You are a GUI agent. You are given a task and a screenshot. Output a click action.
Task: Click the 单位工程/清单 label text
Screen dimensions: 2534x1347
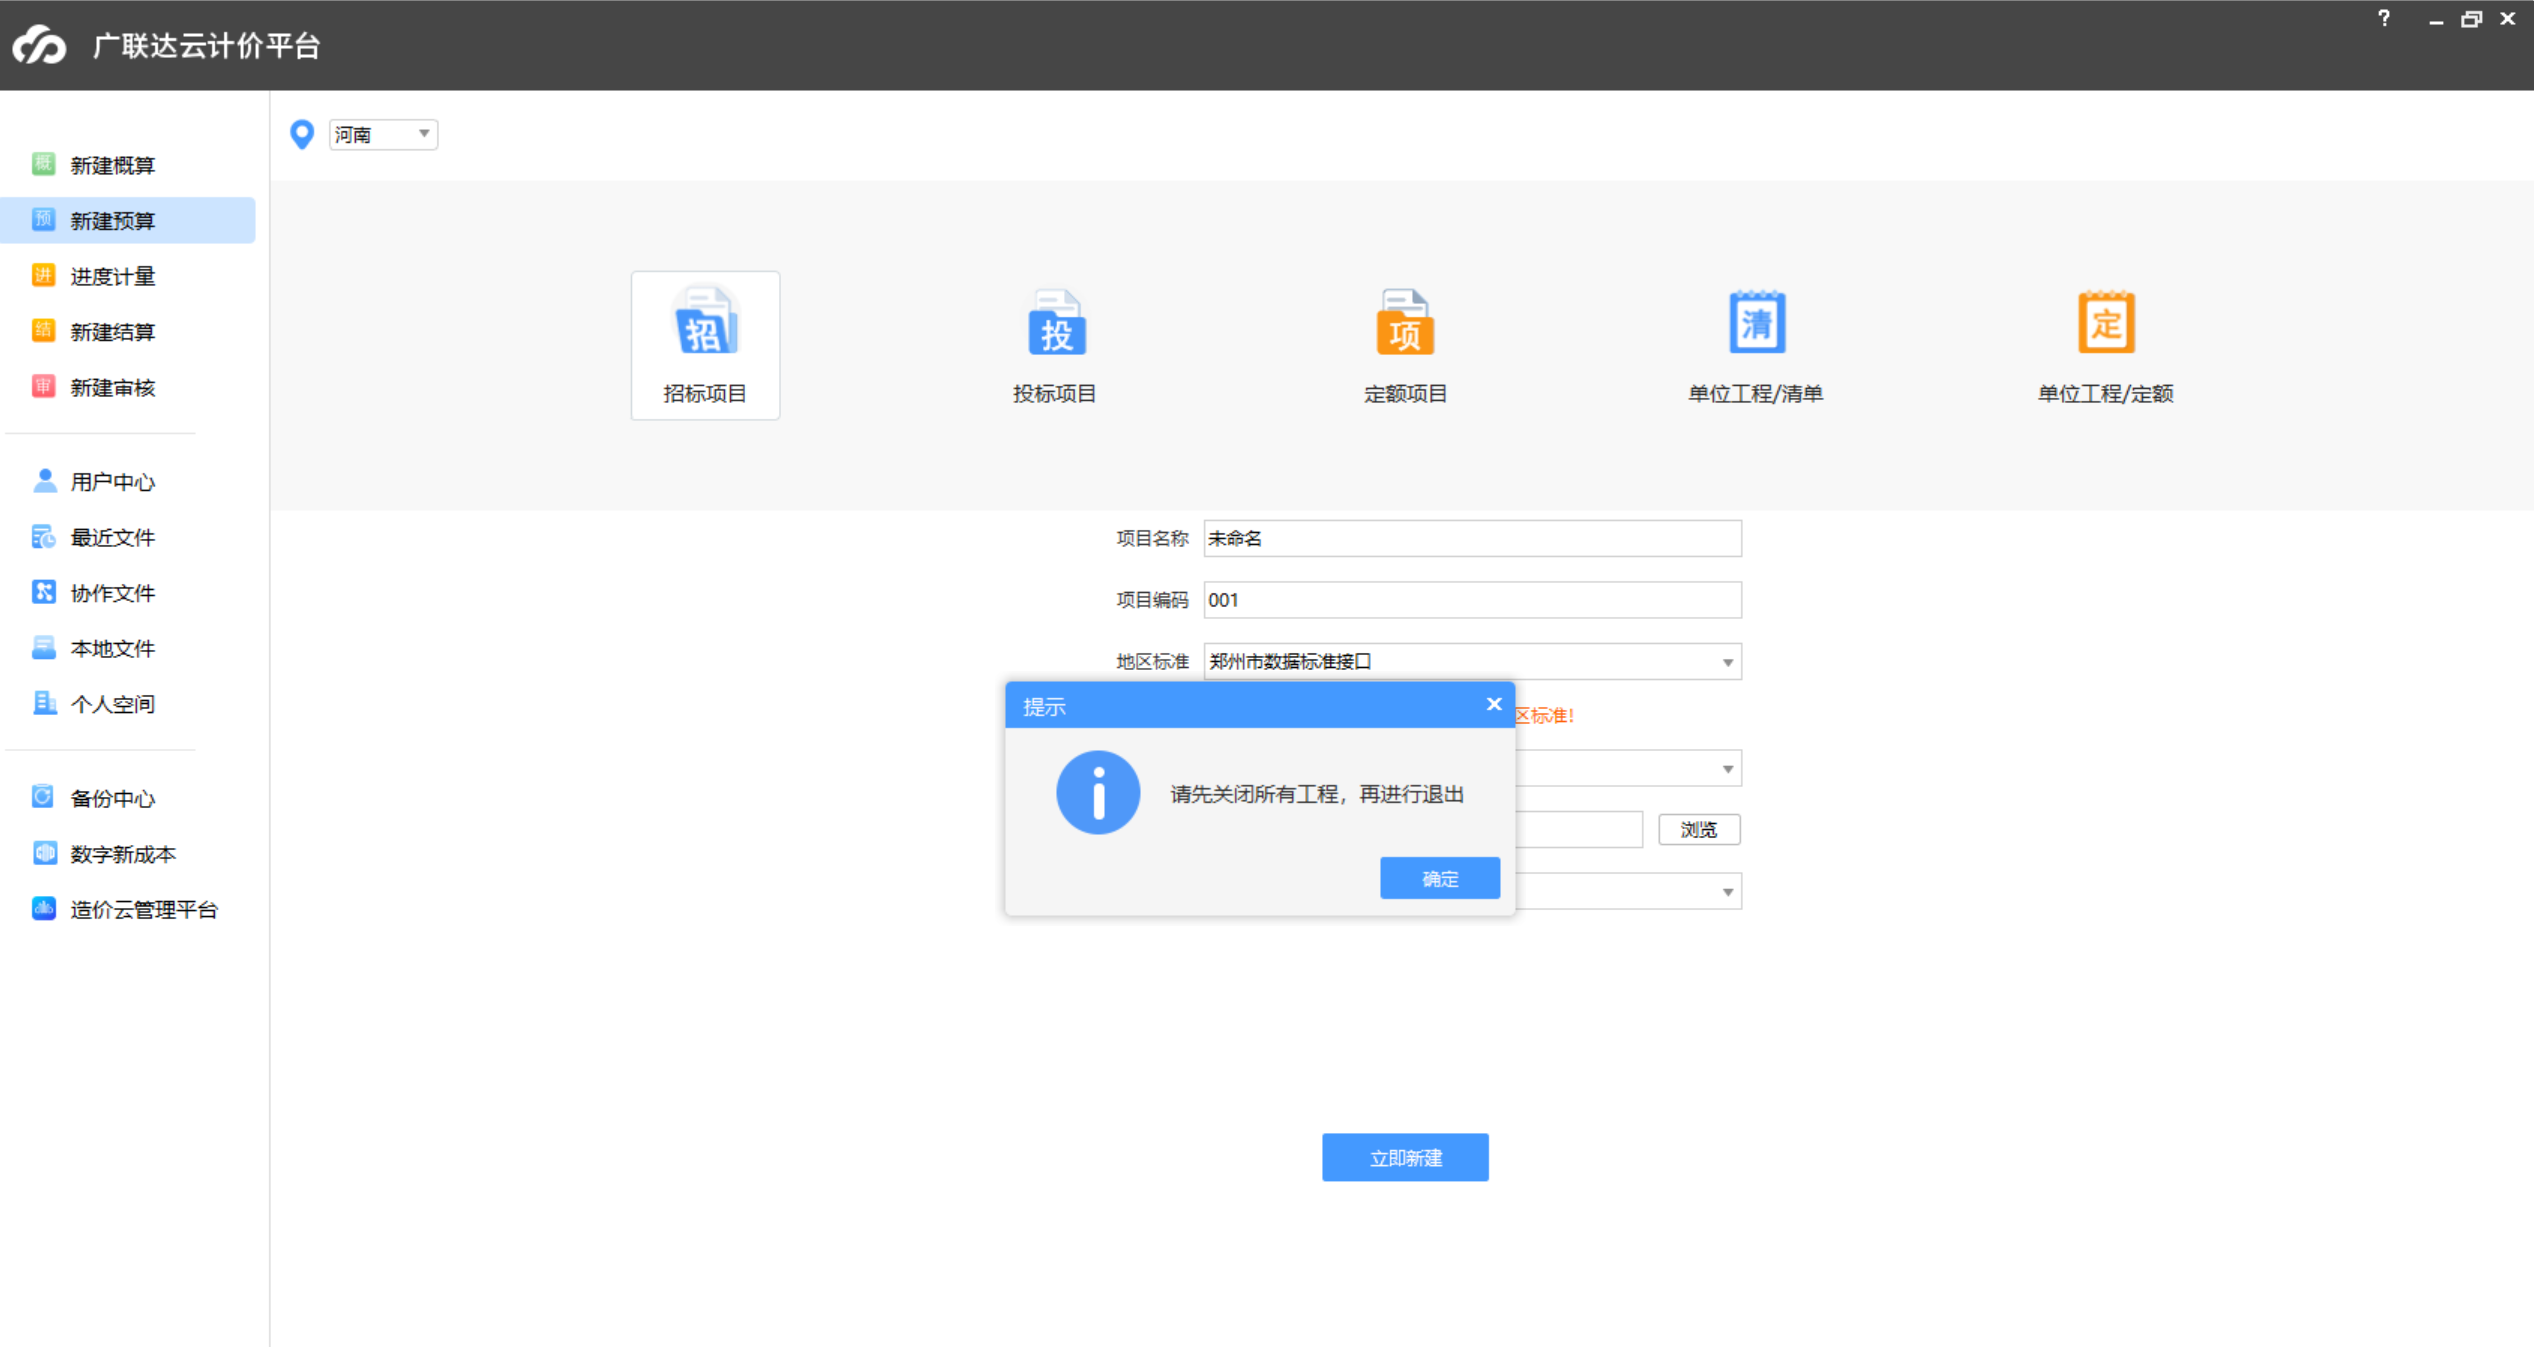coord(1756,394)
